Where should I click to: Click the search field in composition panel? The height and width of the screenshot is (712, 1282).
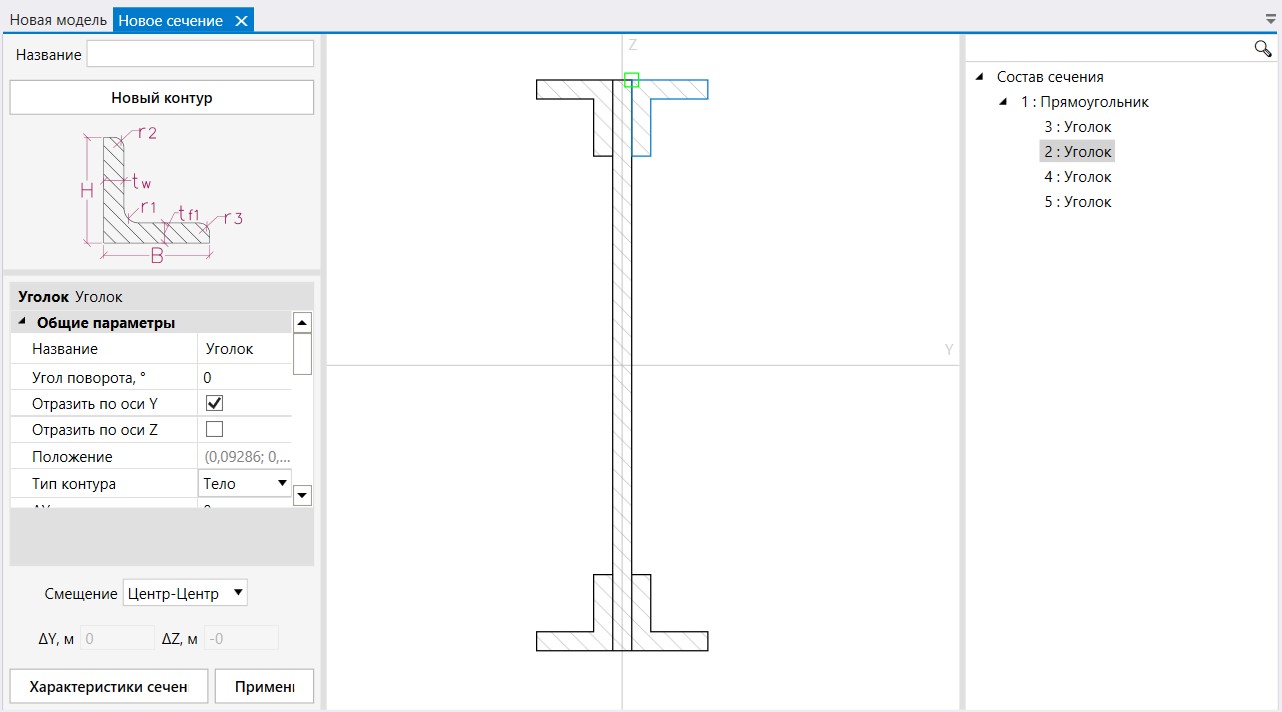tap(1110, 49)
